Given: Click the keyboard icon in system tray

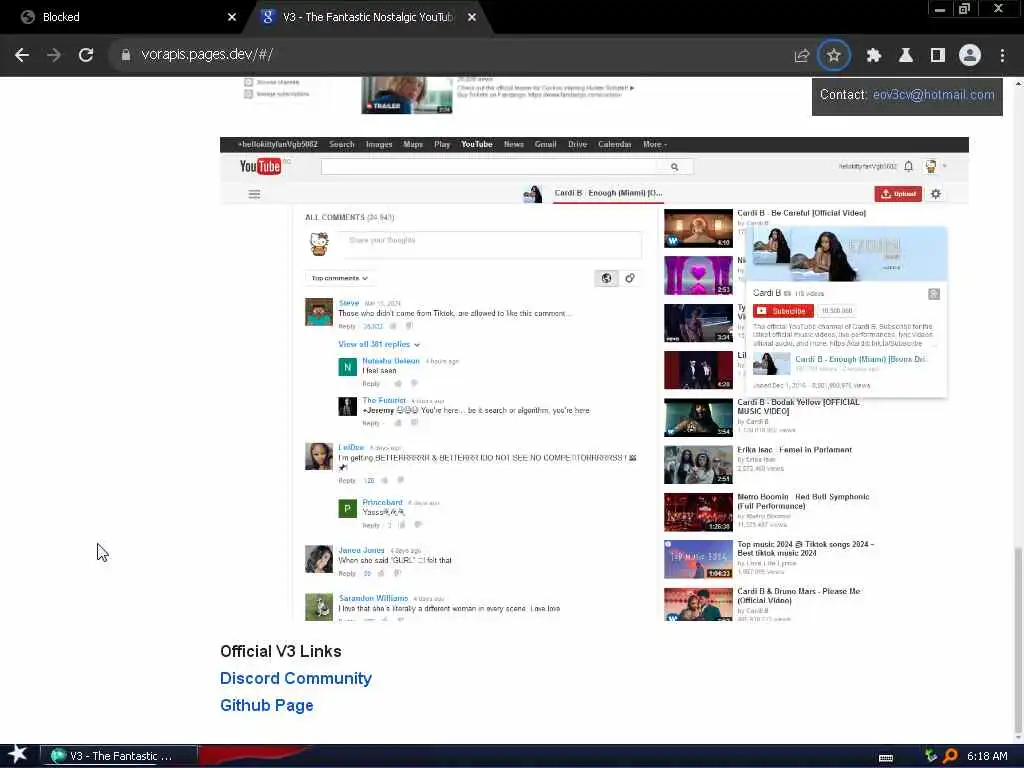Looking at the screenshot, I should (x=886, y=758).
